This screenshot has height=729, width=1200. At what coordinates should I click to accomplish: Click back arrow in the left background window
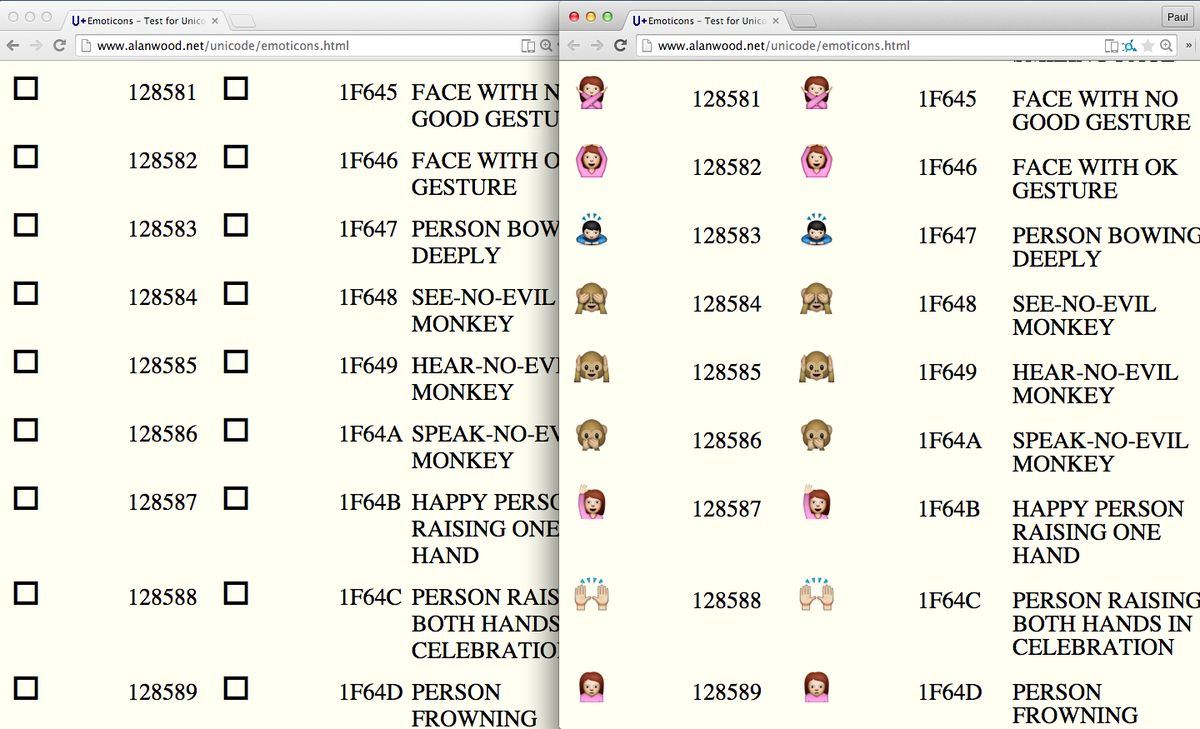[12, 46]
